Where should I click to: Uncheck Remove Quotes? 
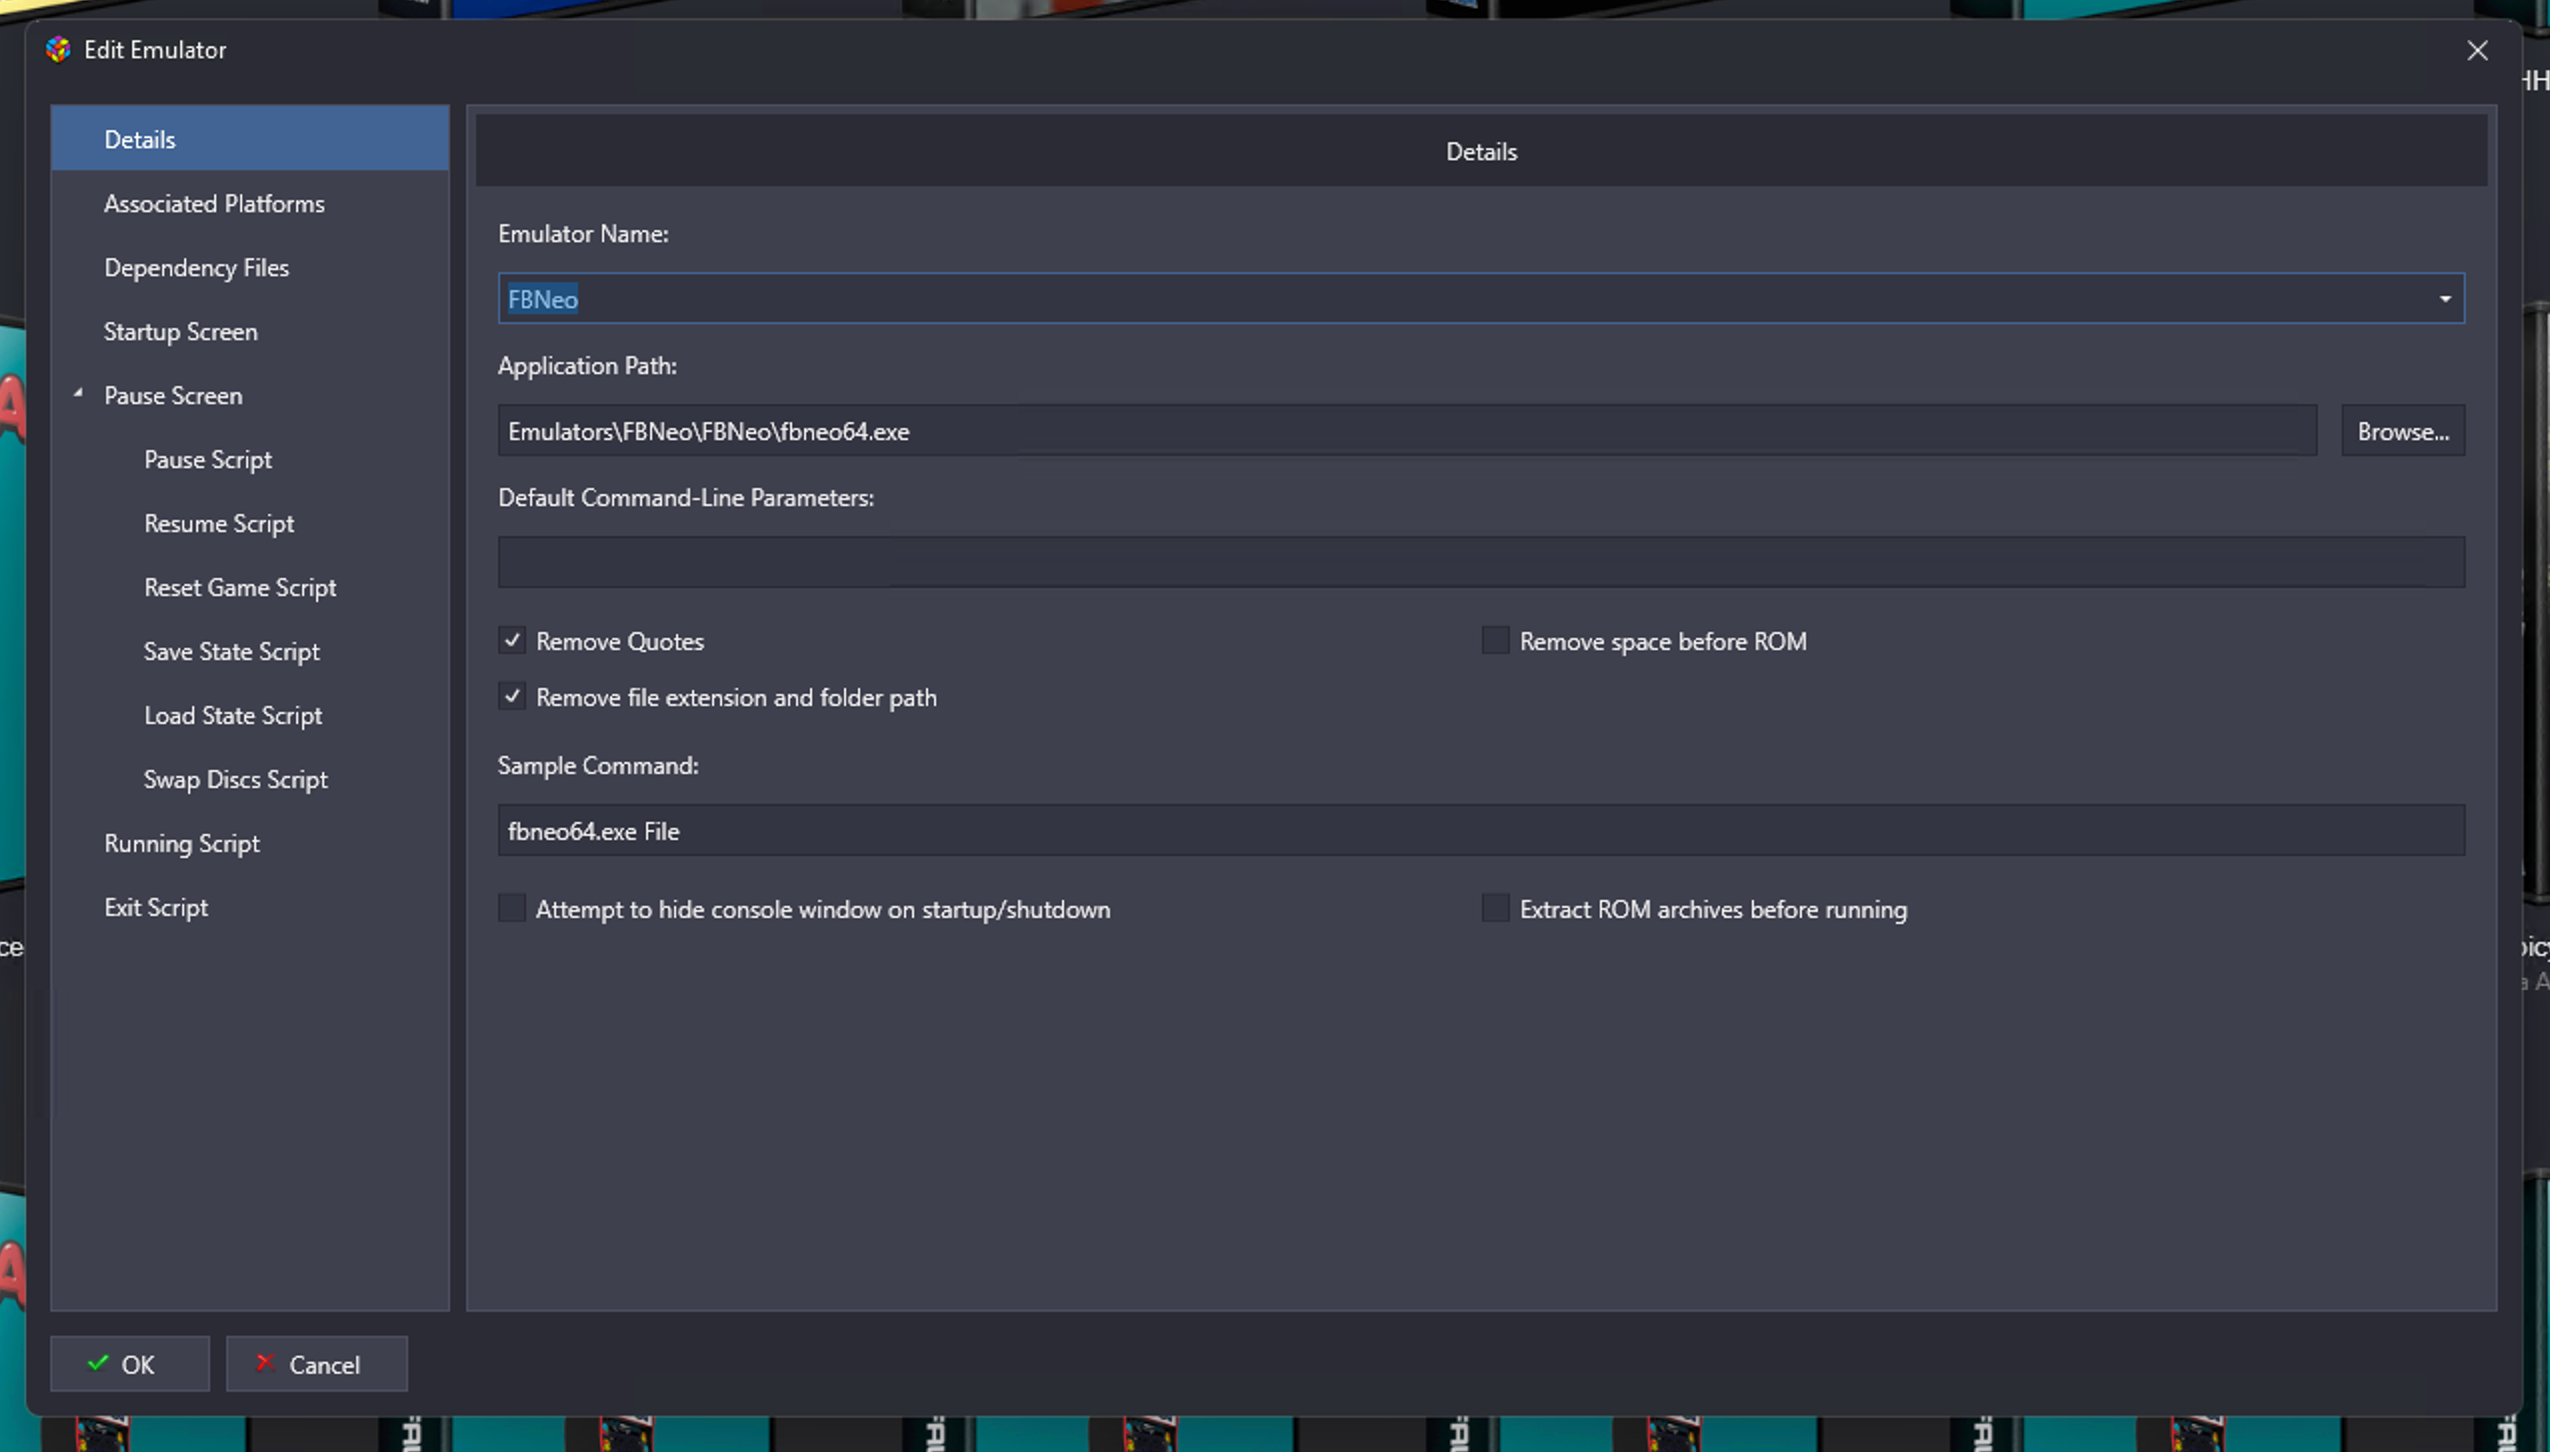click(x=512, y=640)
